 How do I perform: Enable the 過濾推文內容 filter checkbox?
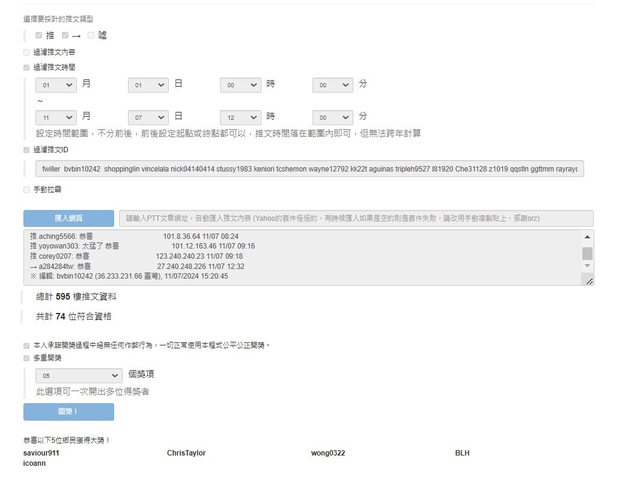tap(27, 52)
